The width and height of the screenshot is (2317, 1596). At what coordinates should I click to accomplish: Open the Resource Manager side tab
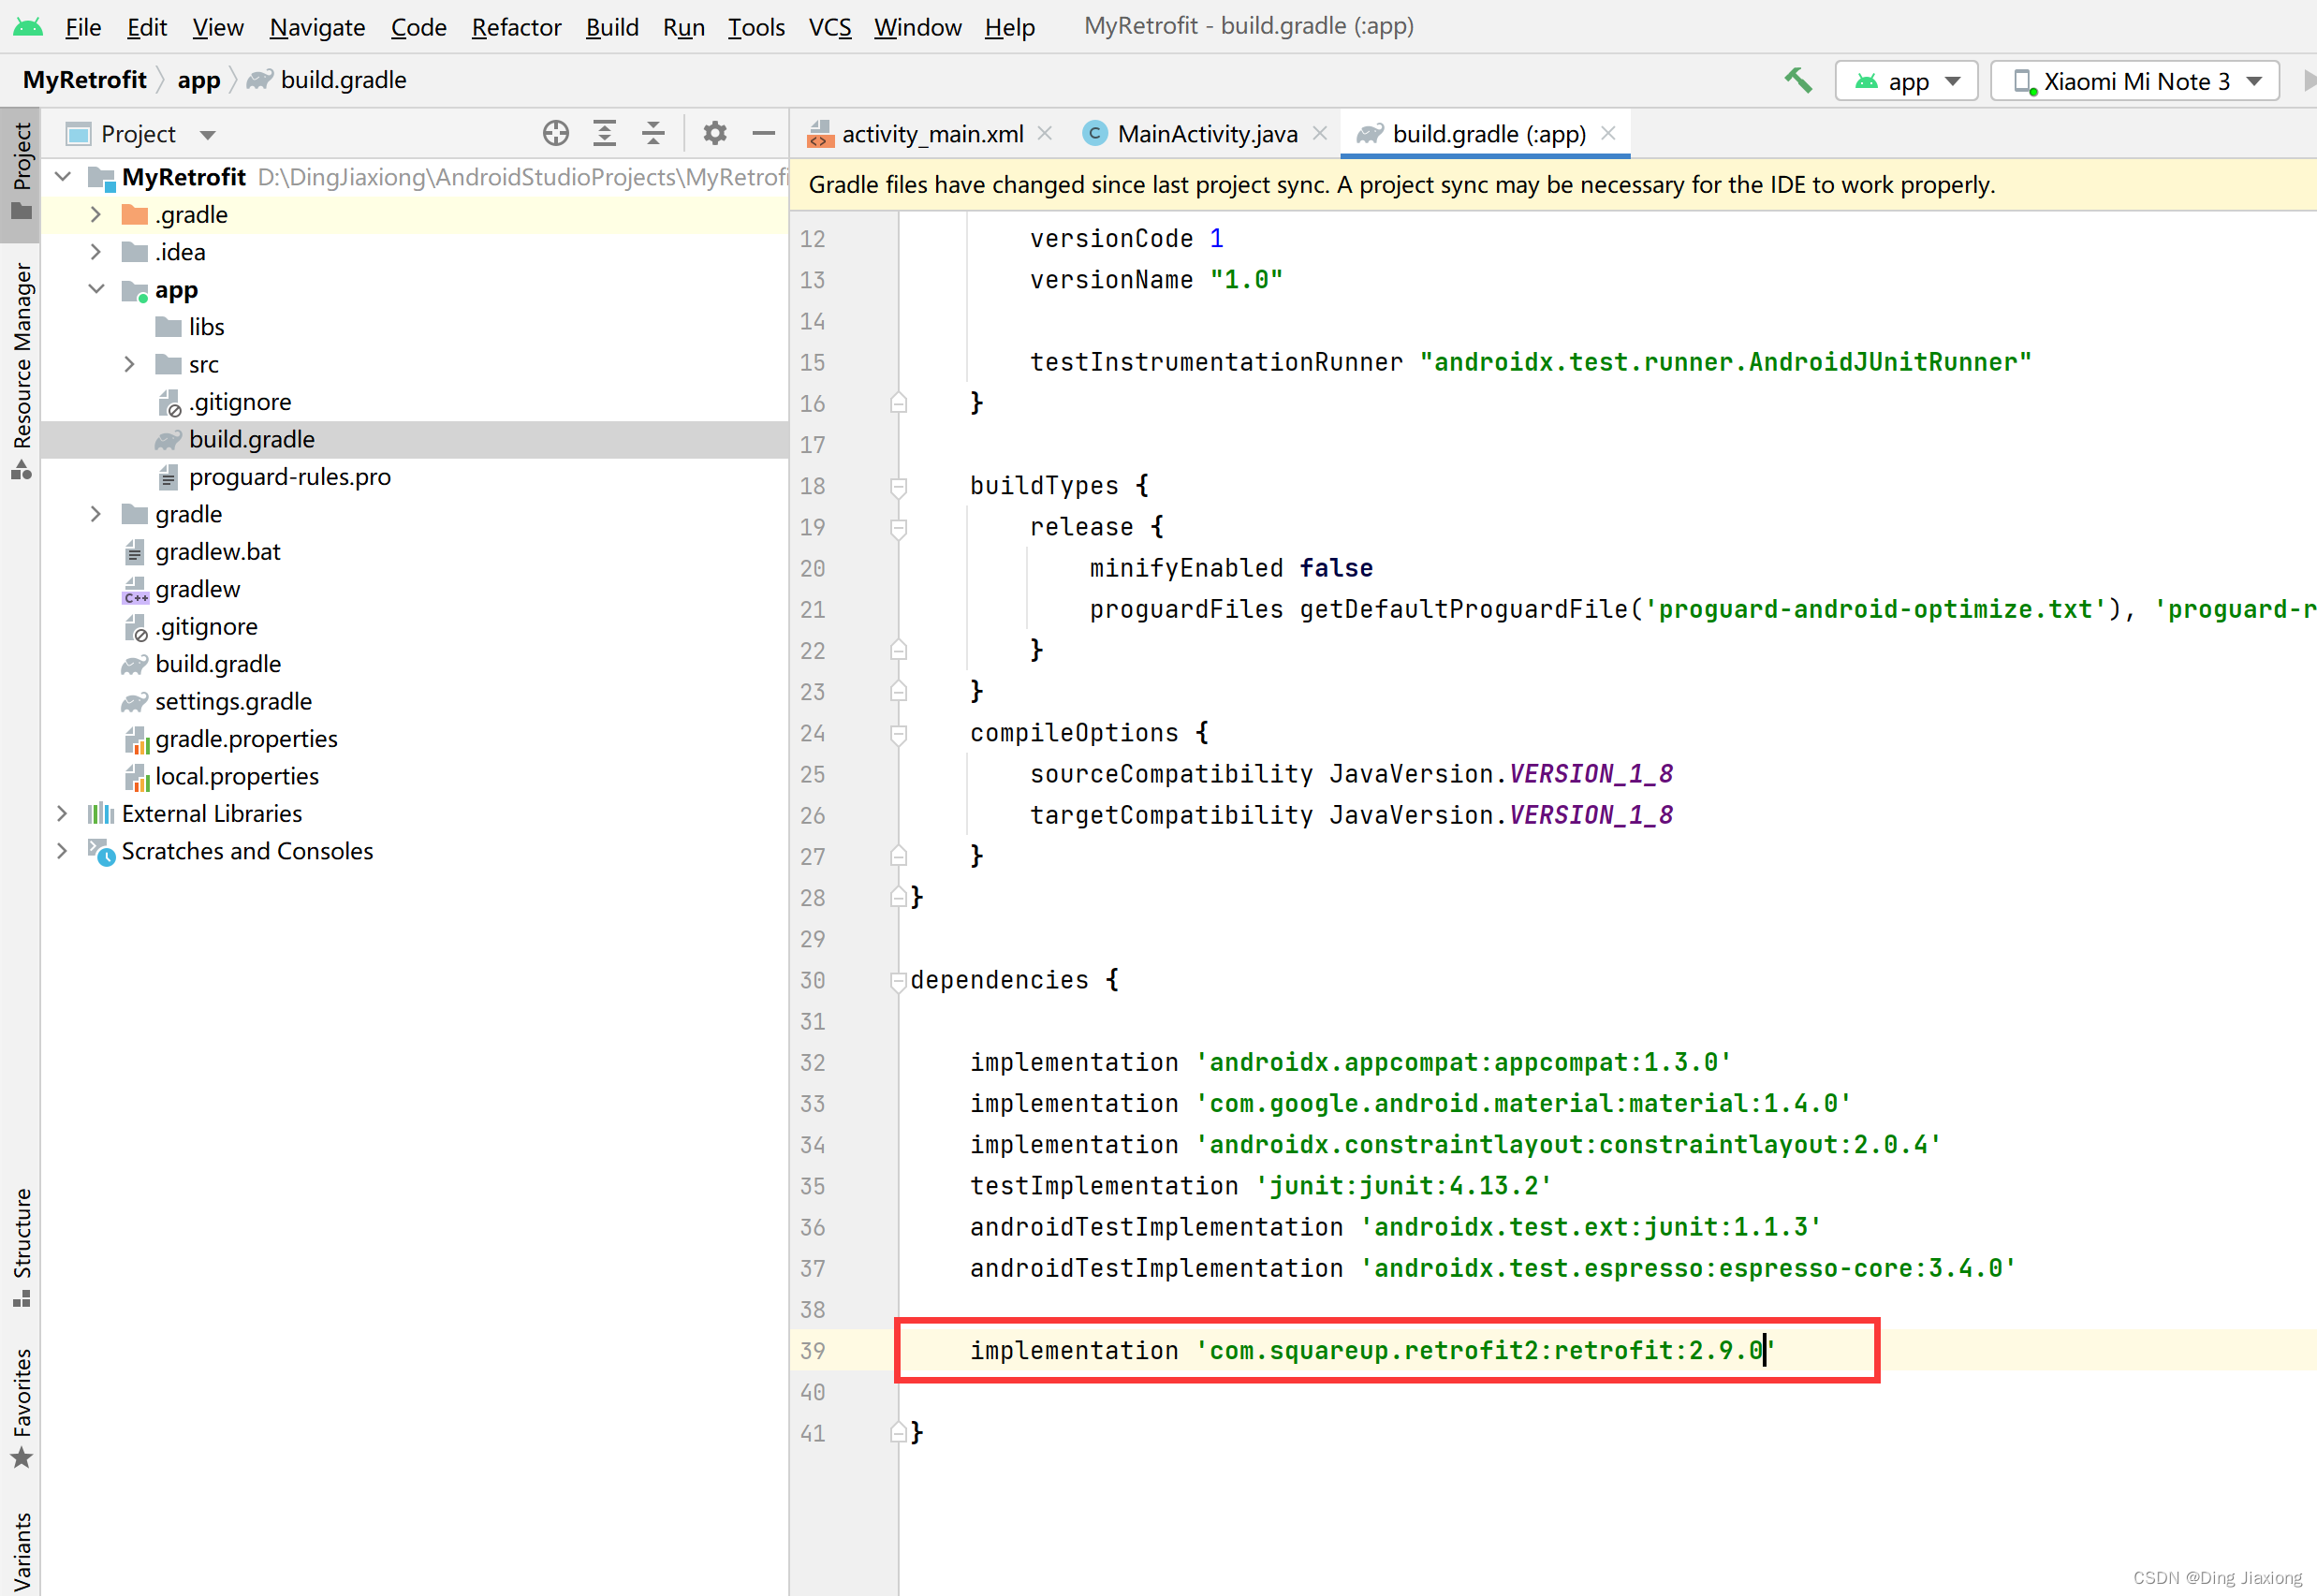[x=21, y=370]
